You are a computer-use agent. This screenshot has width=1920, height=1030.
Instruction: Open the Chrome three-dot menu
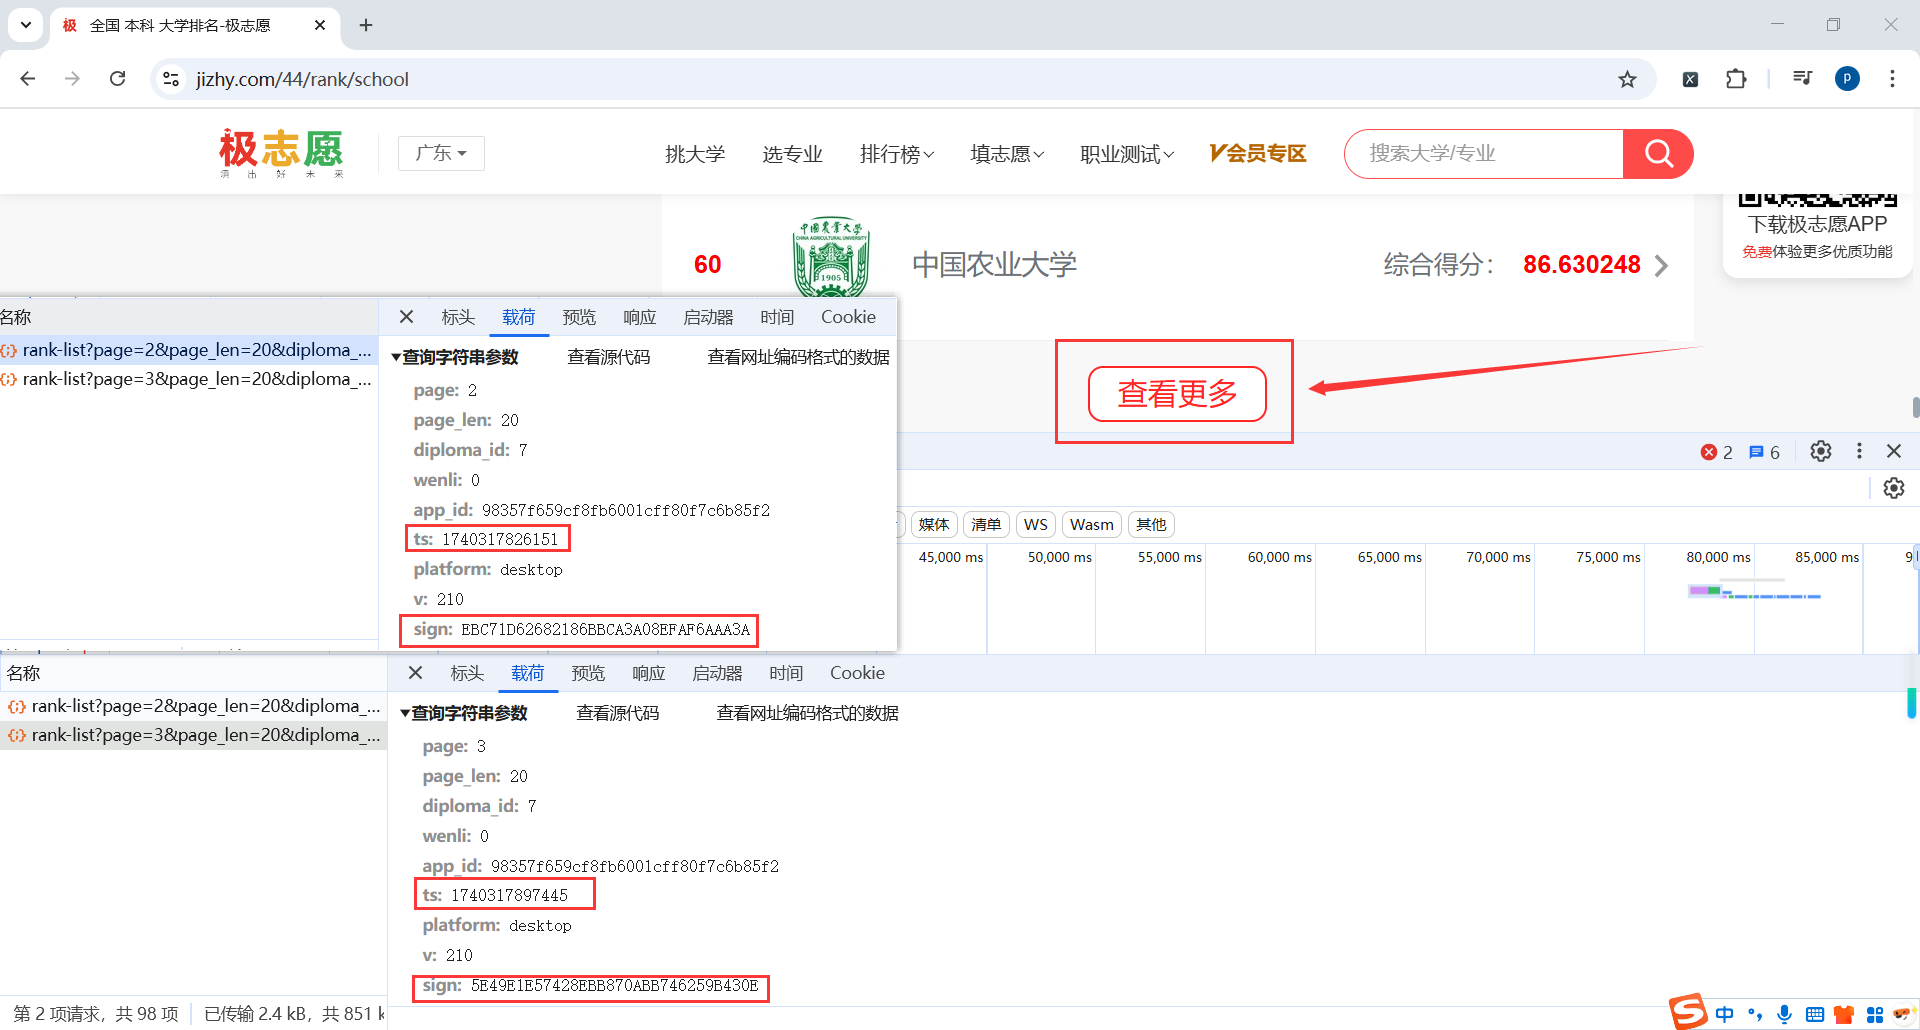[x=1892, y=79]
